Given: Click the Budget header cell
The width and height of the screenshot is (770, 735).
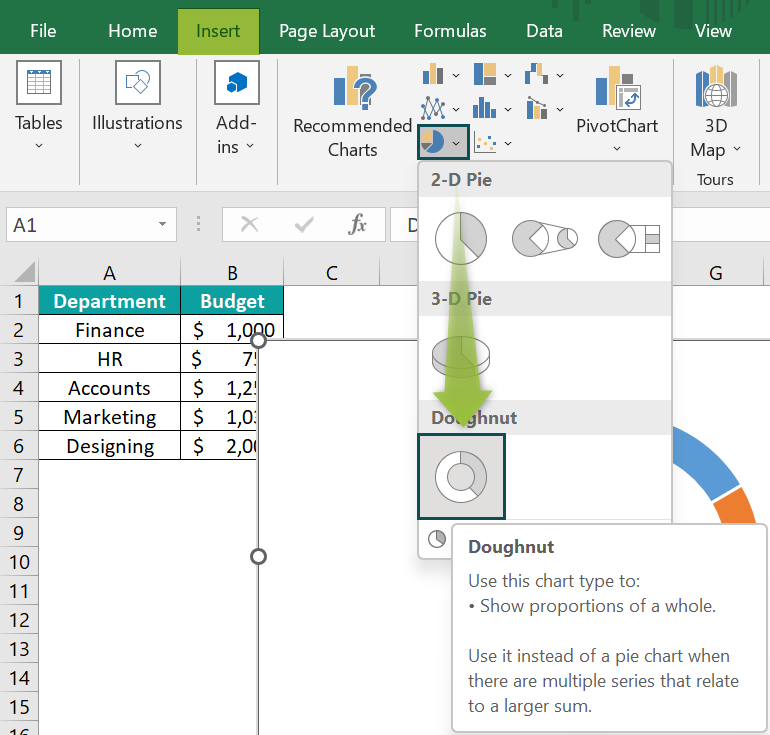Looking at the screenshot, I should tap(232, 301).
